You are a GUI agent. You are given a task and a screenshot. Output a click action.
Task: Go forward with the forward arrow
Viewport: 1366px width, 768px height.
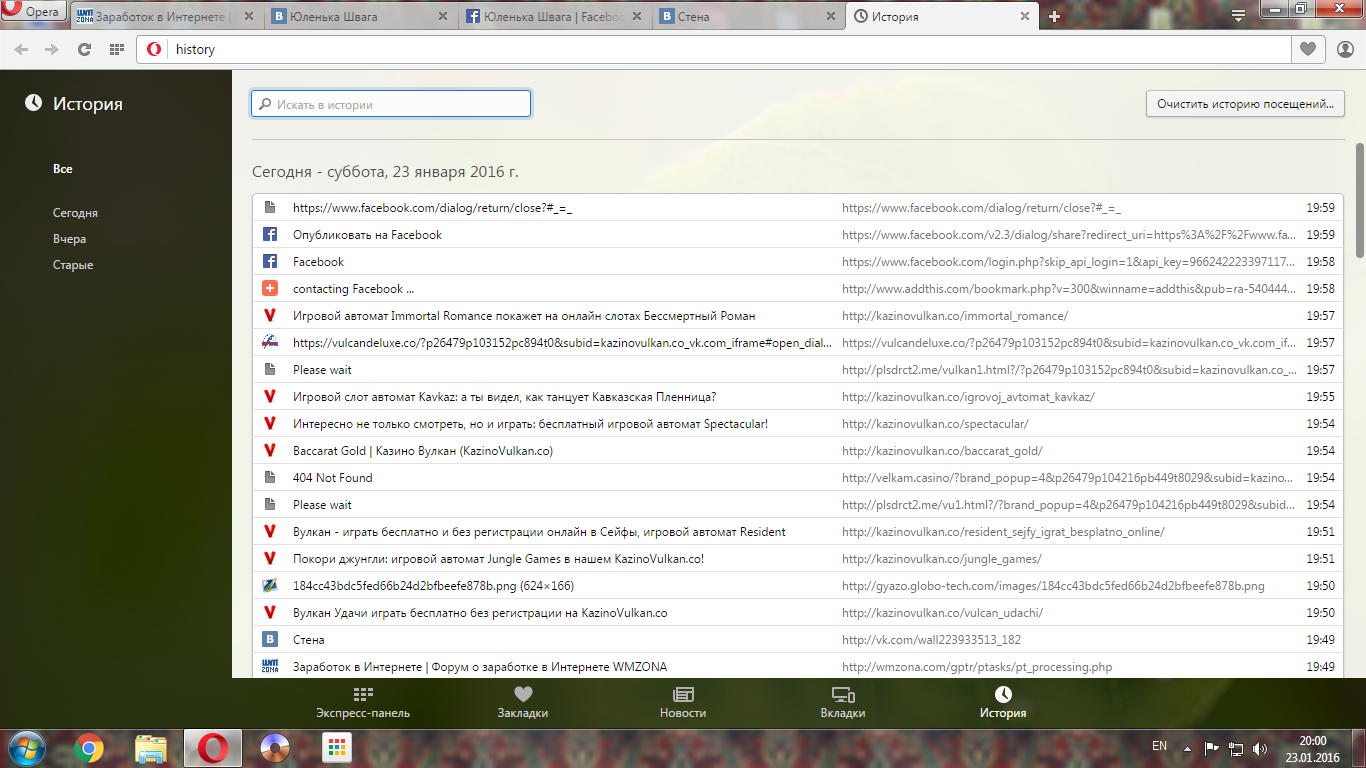click(x=52, y=49)
